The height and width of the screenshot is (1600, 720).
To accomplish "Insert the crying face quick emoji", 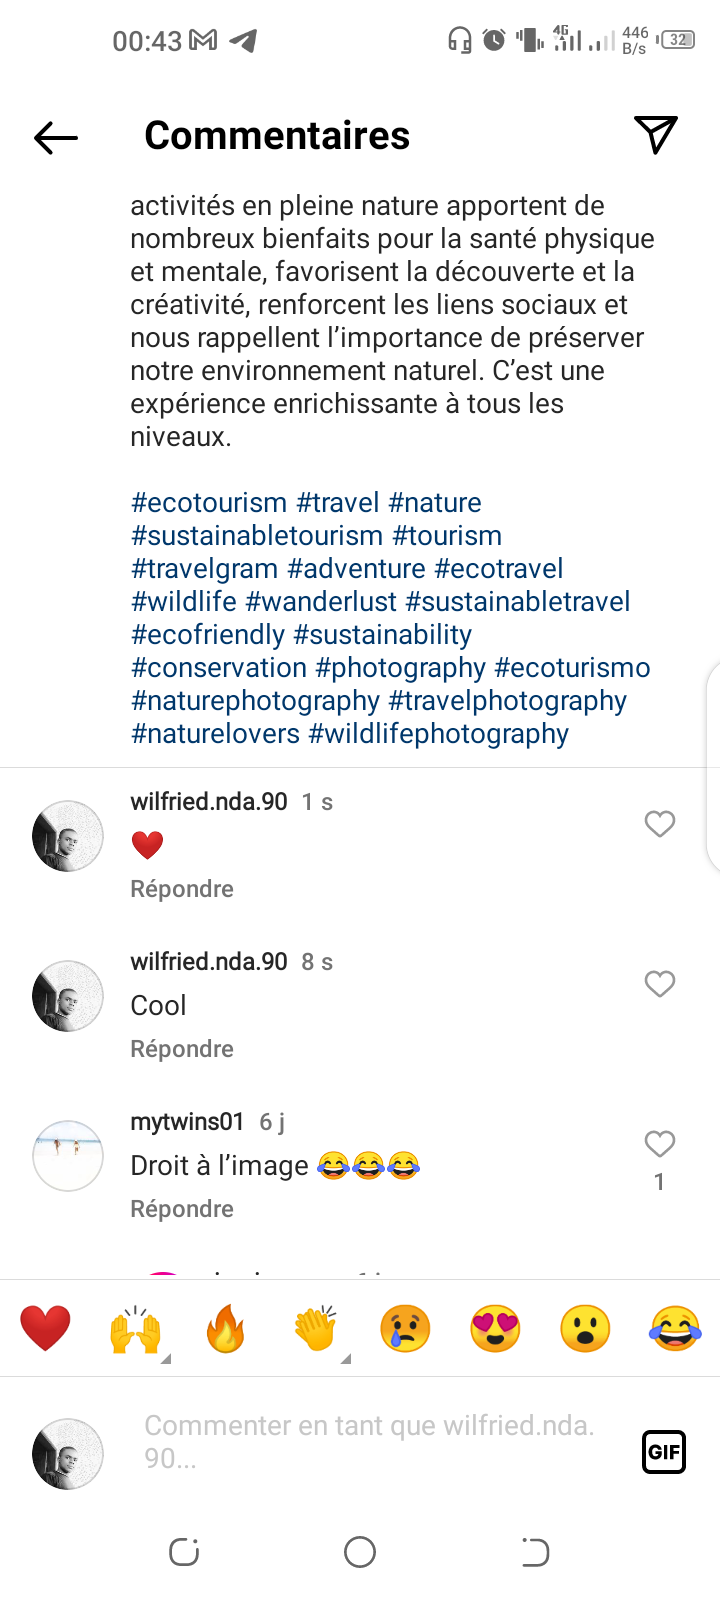I will 405,1329.
